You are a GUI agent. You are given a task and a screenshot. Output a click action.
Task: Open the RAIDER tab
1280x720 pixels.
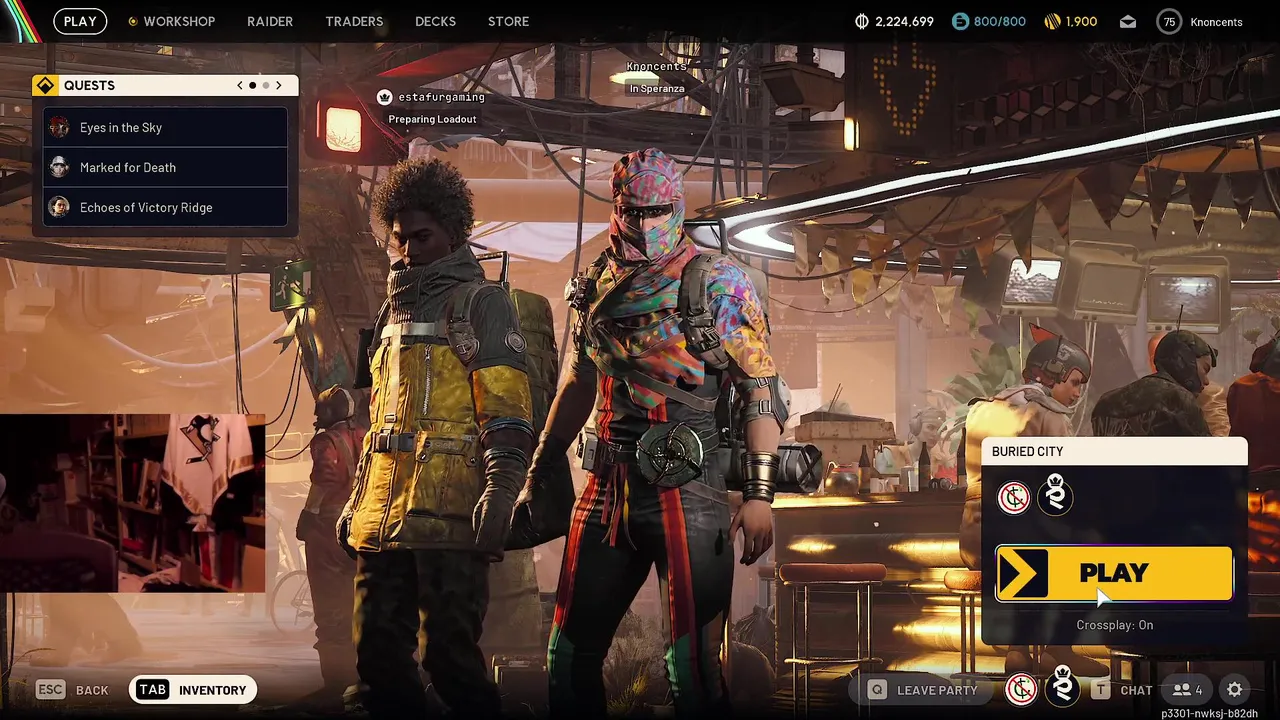pyautogui.click(x=270, y=21)
